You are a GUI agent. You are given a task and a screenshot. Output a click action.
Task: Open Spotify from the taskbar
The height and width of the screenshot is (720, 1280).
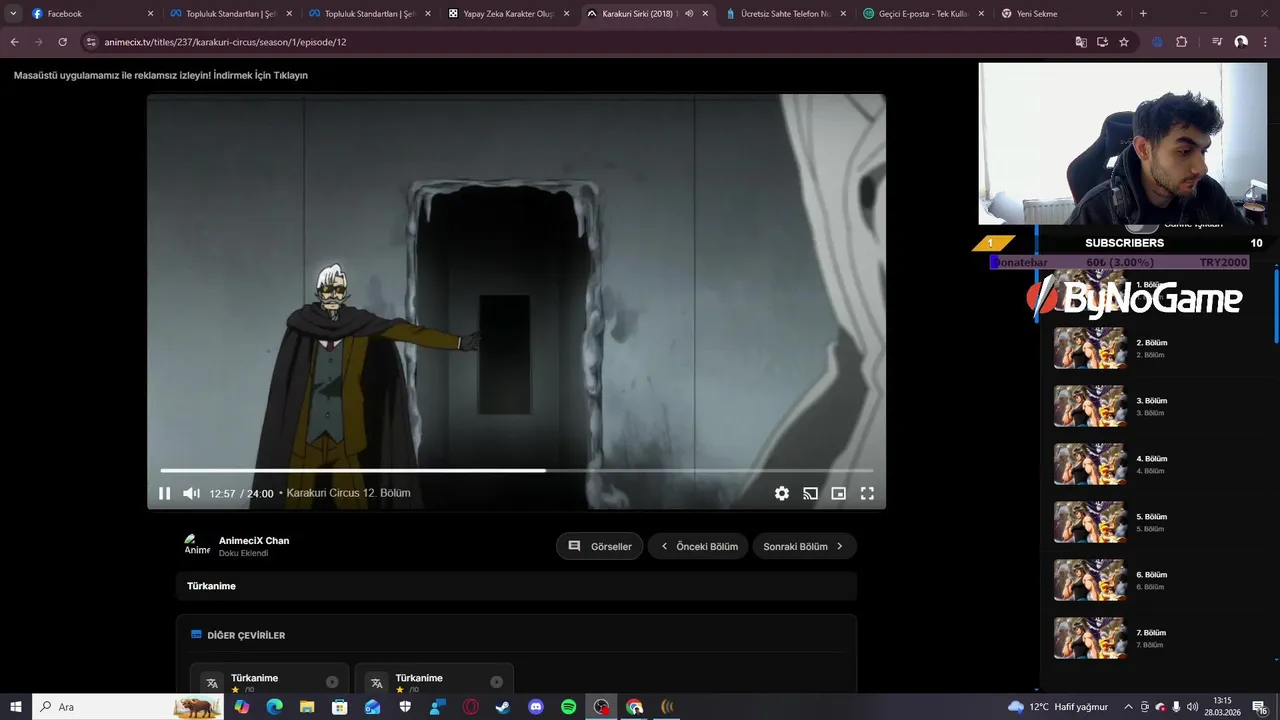(568, 707)
